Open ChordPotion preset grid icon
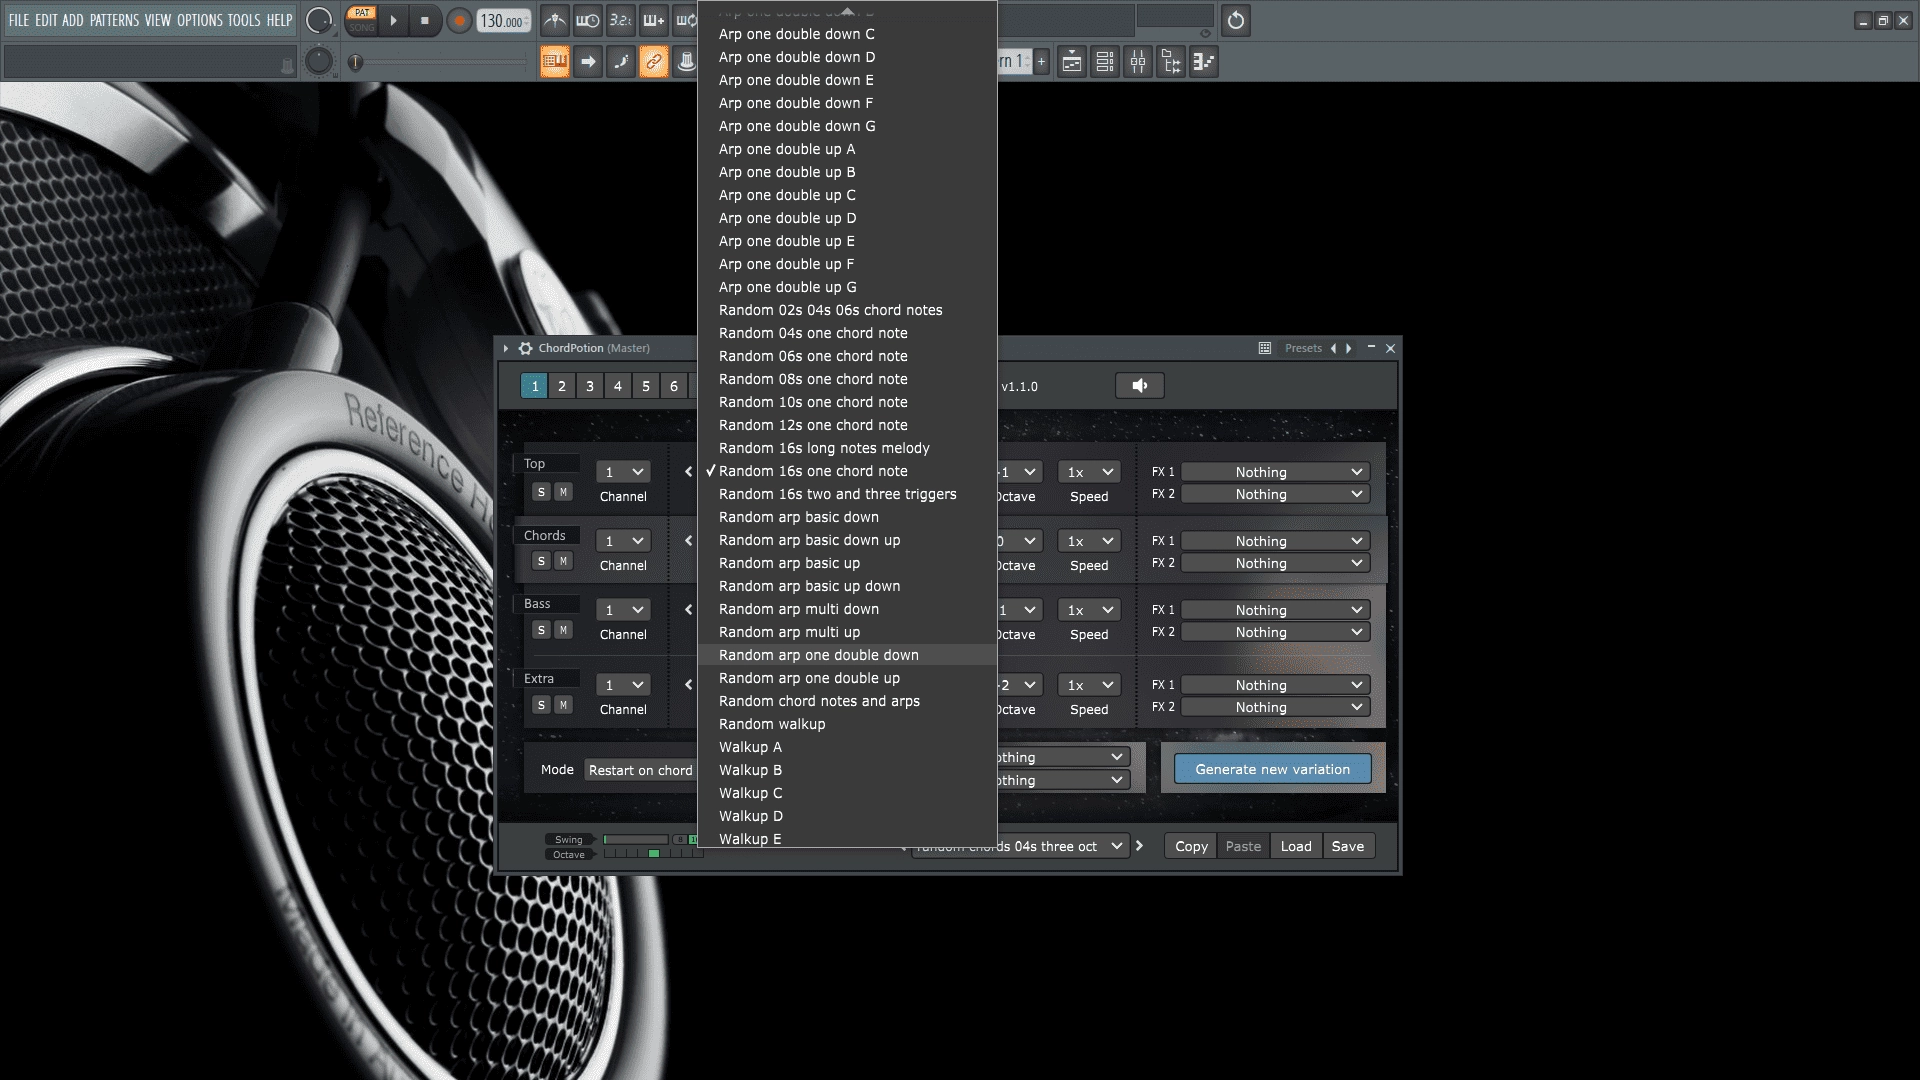The width and height of the screenshot is (1920, 1080). click(1265, 348)
